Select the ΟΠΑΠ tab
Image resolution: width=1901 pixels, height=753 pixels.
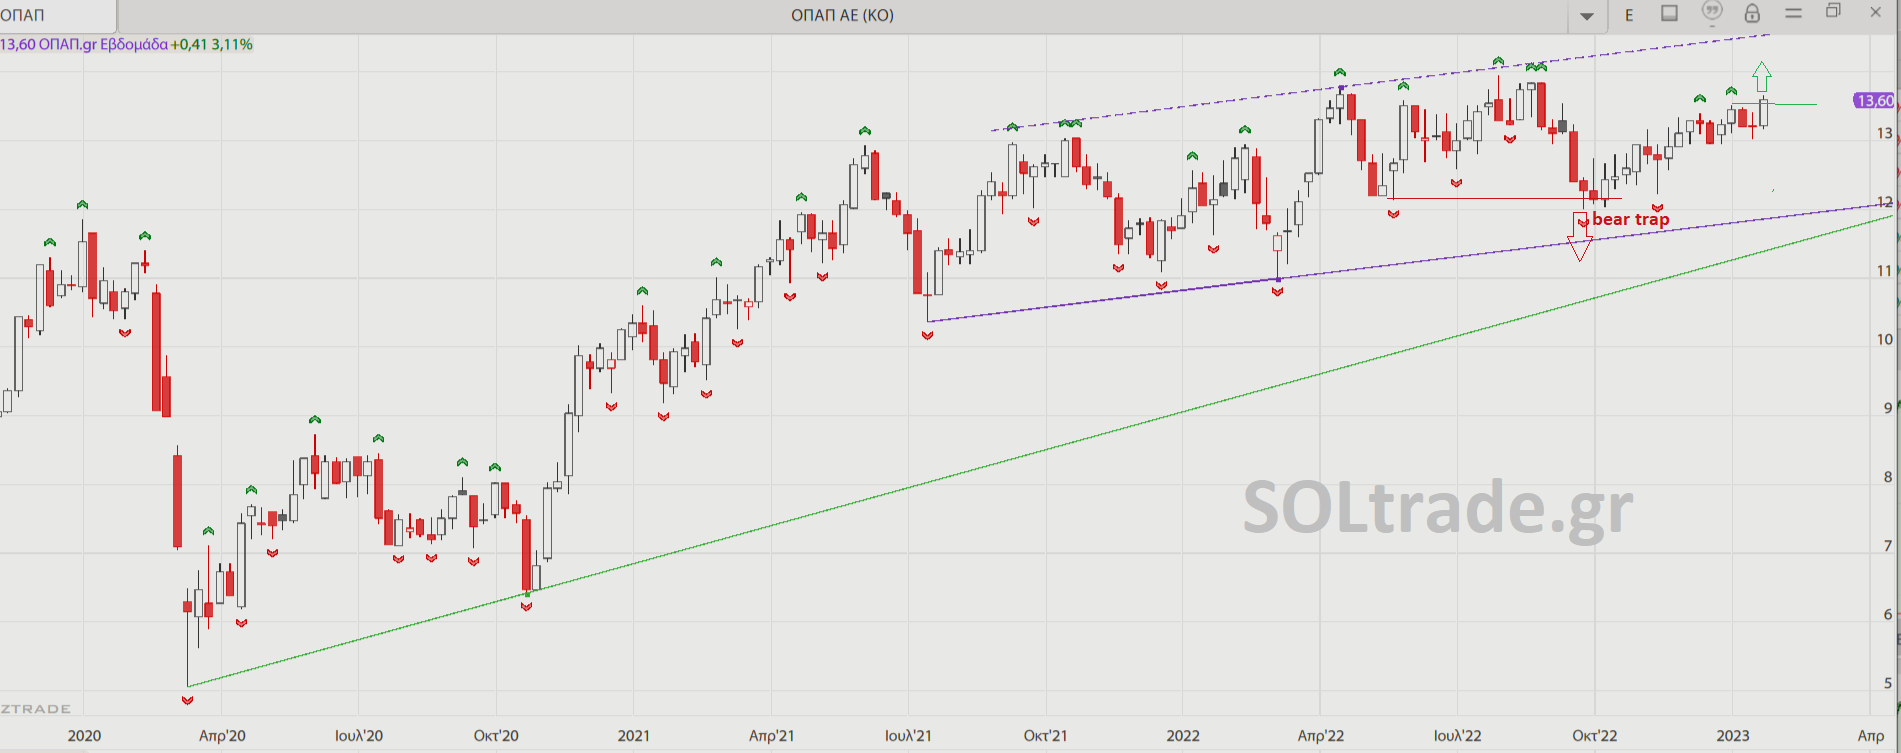[58, 15]
